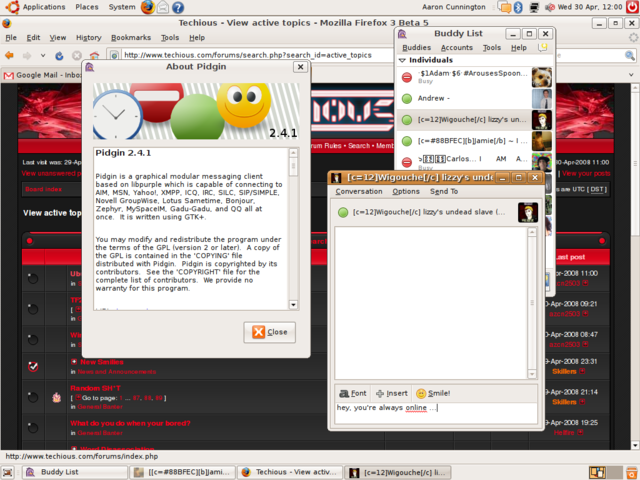Open the New Smilies forum topic link
640x480 pixels.
[102, 362]
